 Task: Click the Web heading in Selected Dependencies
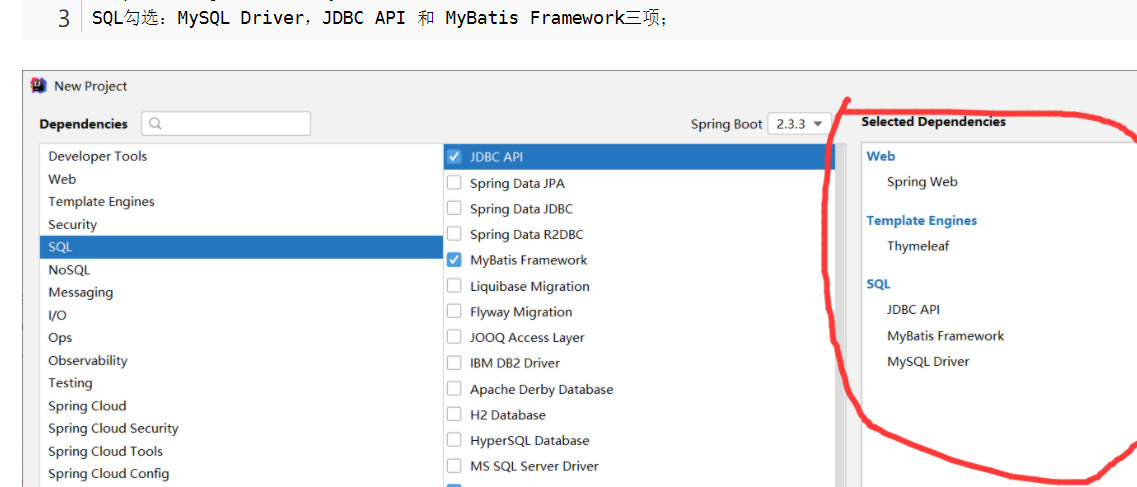click(880, 156)
